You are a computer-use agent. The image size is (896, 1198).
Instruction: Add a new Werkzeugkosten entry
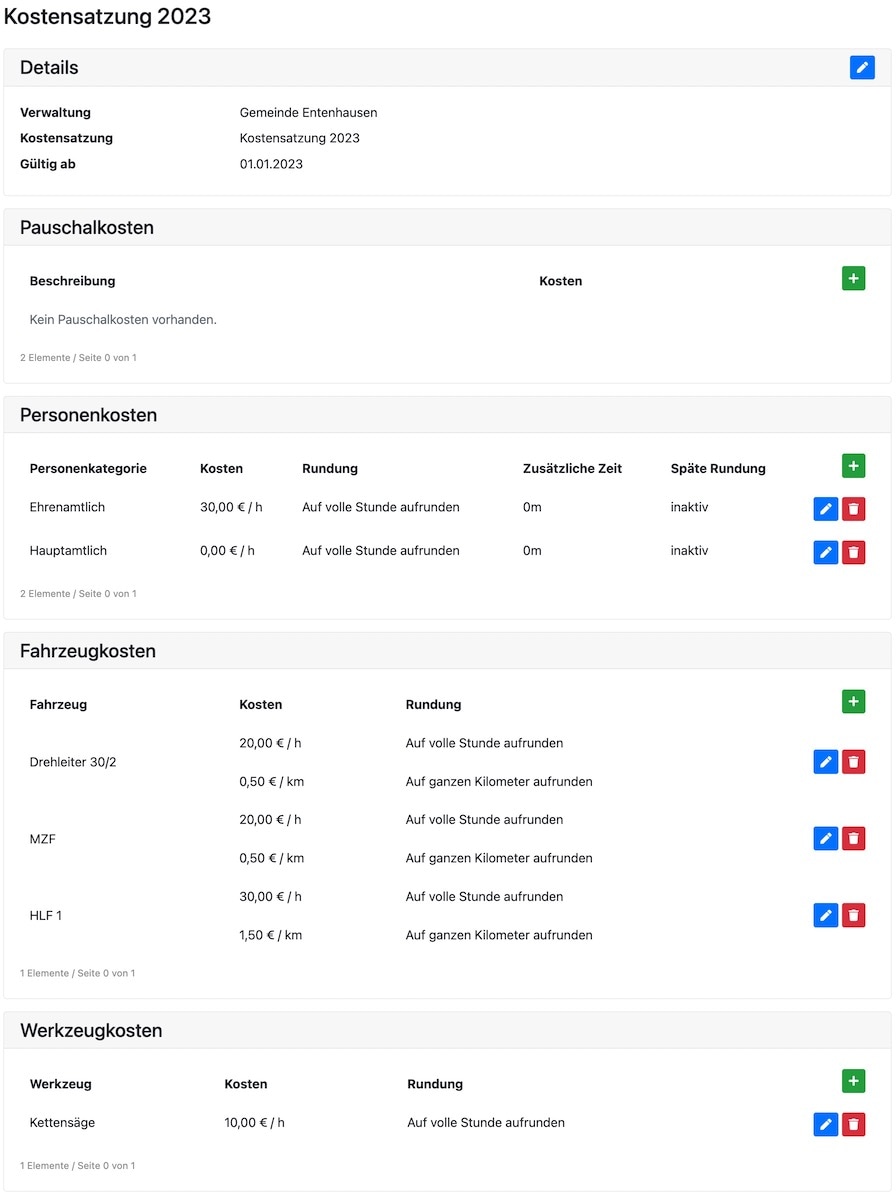pyautogui.click(x=853, y=1081)
